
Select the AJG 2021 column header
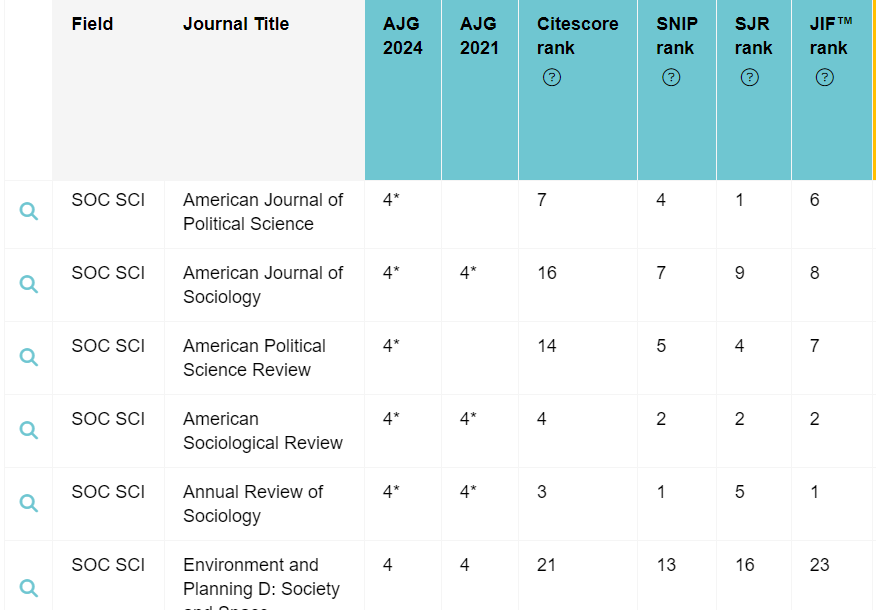click(479, 36)
